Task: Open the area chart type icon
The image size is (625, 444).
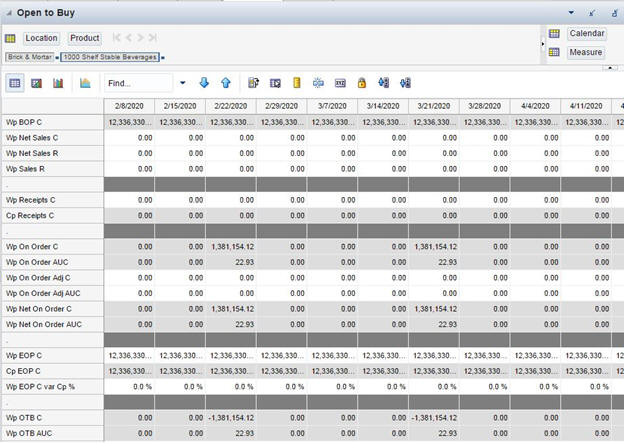Action: (85, 83)
